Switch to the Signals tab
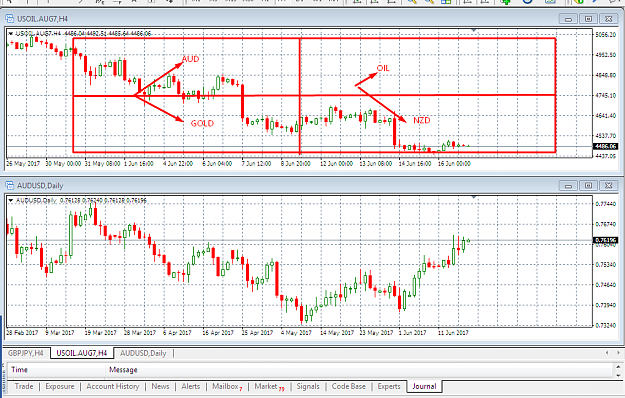Viewport: 625px width, 398px height. click(x=308, y=386)
